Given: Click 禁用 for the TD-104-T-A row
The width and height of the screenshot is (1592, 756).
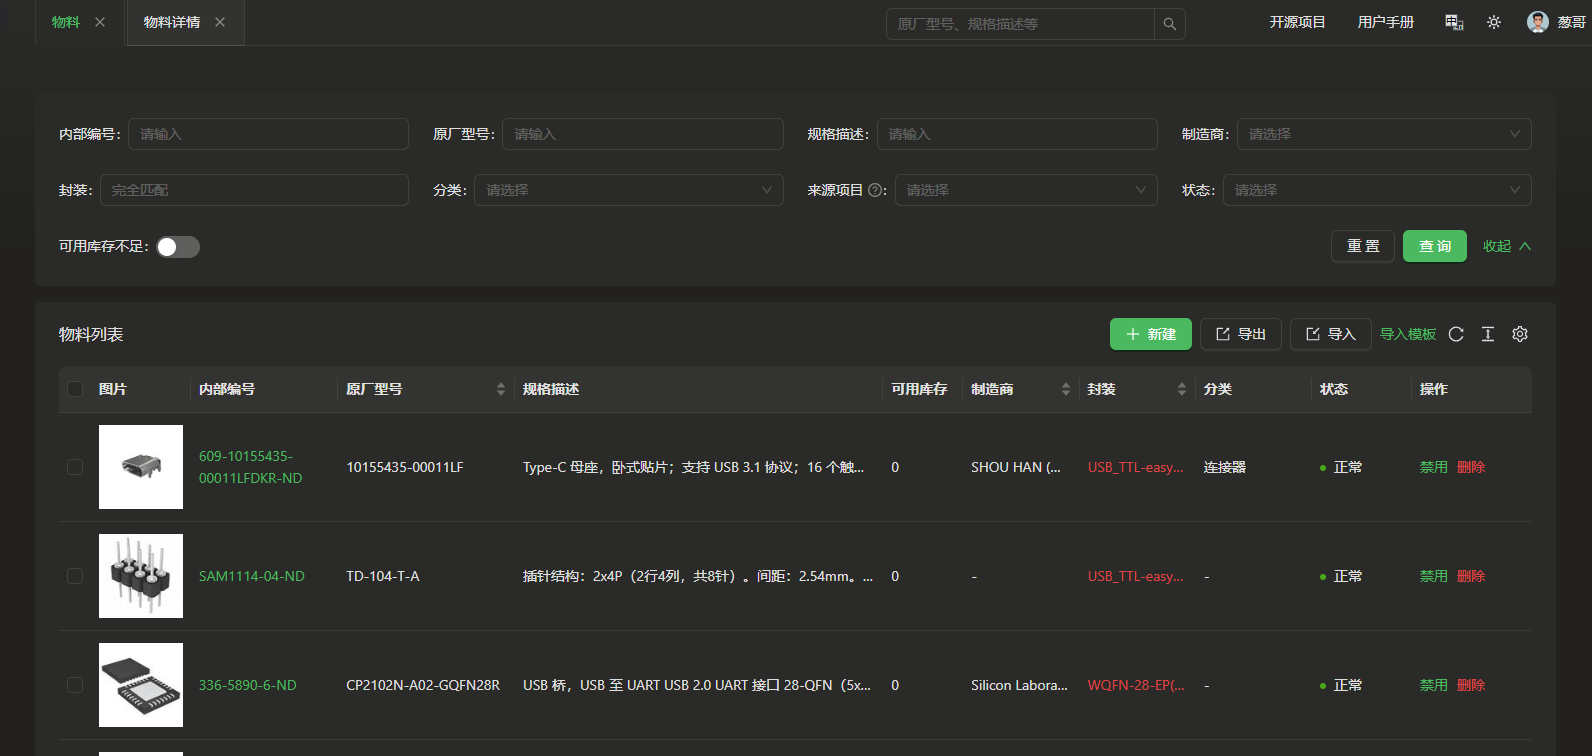Looking at the screenshot, I should point(1434,576).
